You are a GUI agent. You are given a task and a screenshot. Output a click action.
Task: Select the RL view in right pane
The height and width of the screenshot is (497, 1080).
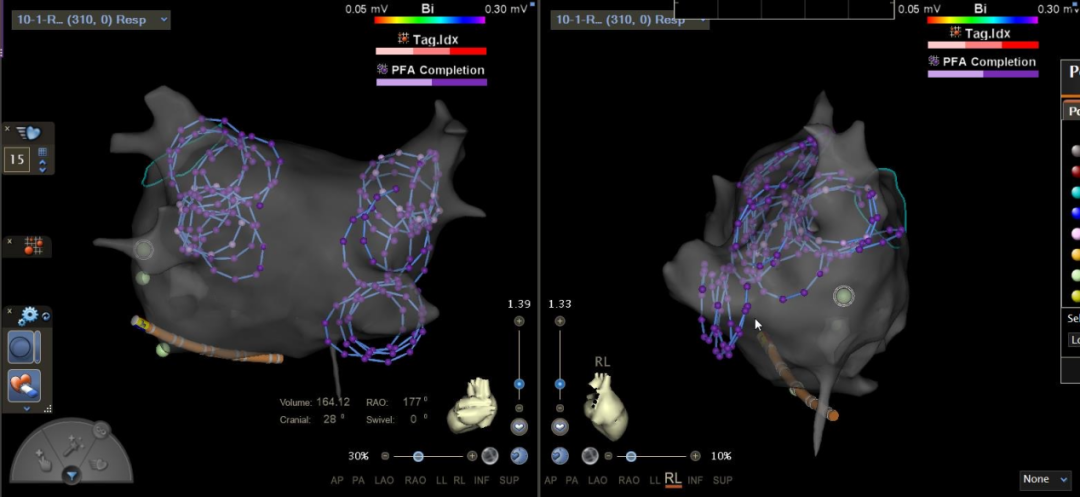pos(672,481)
